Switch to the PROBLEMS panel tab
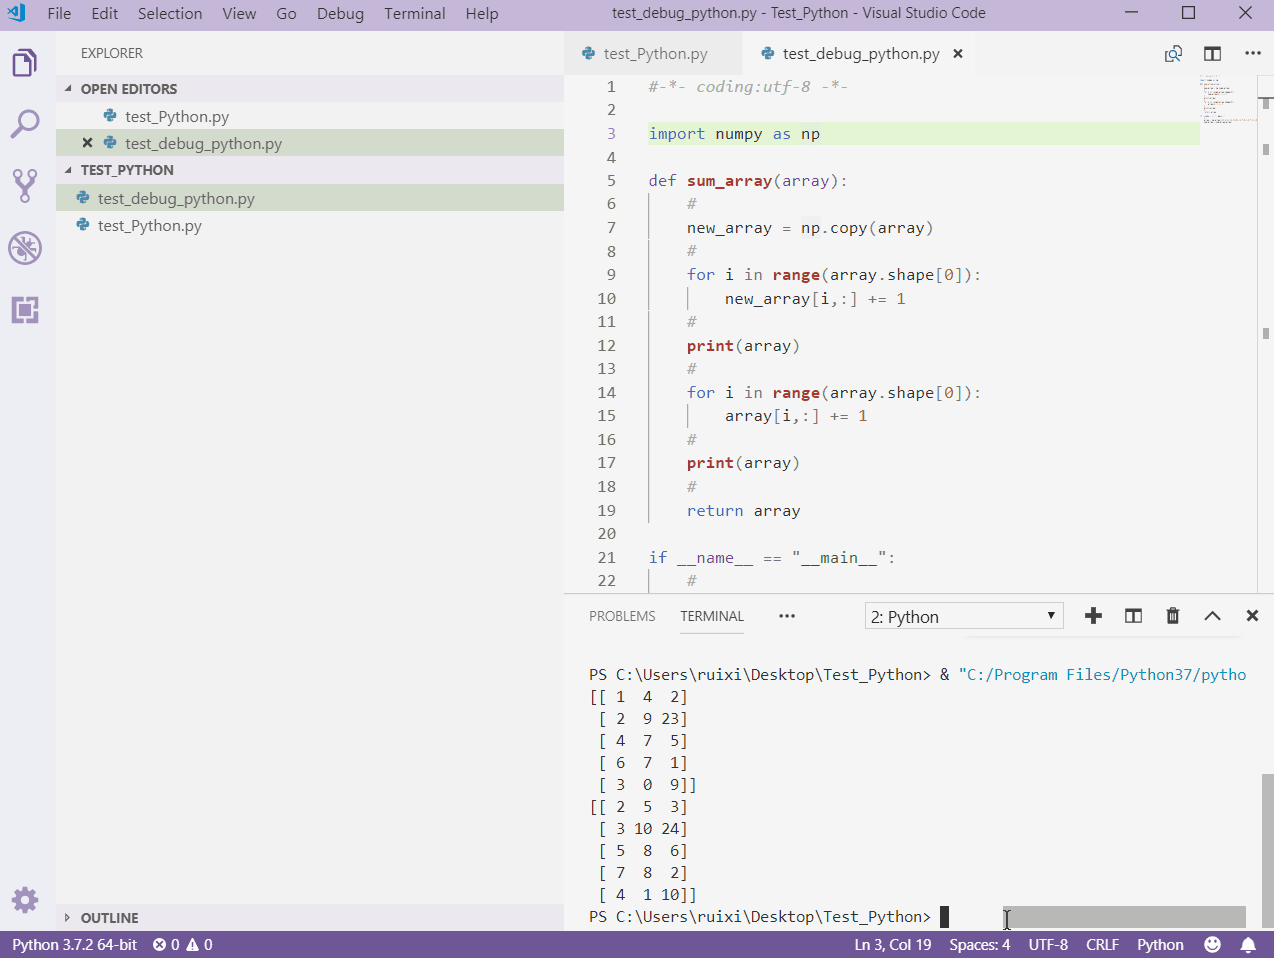The width and height of the screenshot is (1274, 958). pos(622,616)
